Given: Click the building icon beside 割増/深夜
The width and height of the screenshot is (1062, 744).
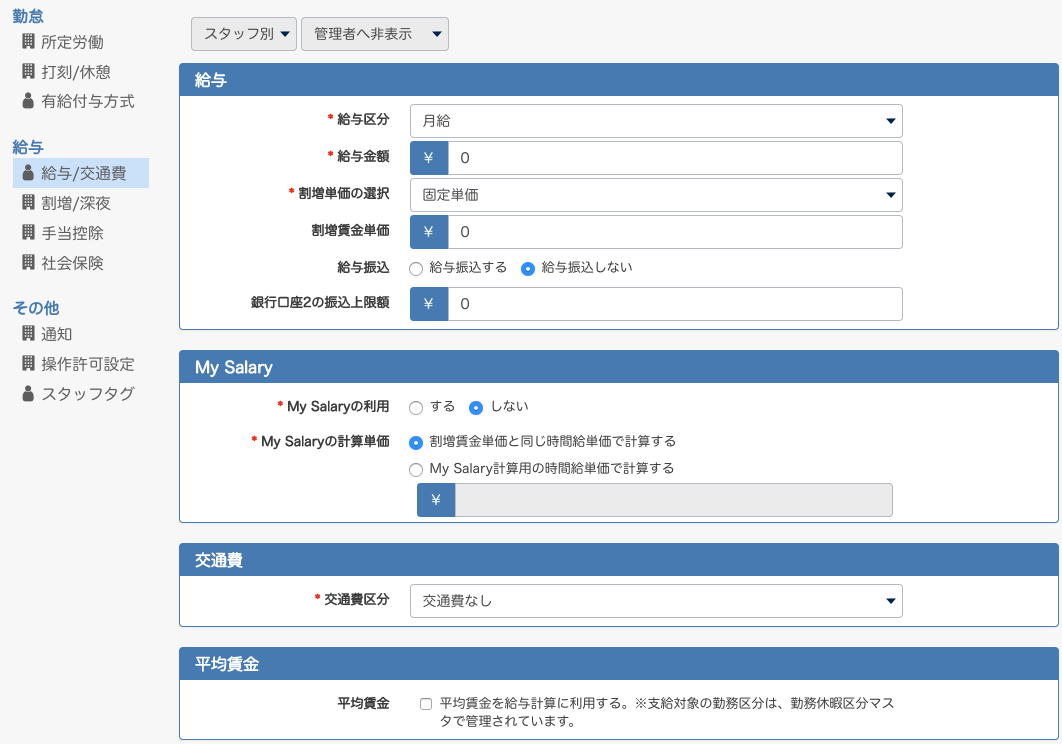Looking at the screenshot, I should [28, 203].
